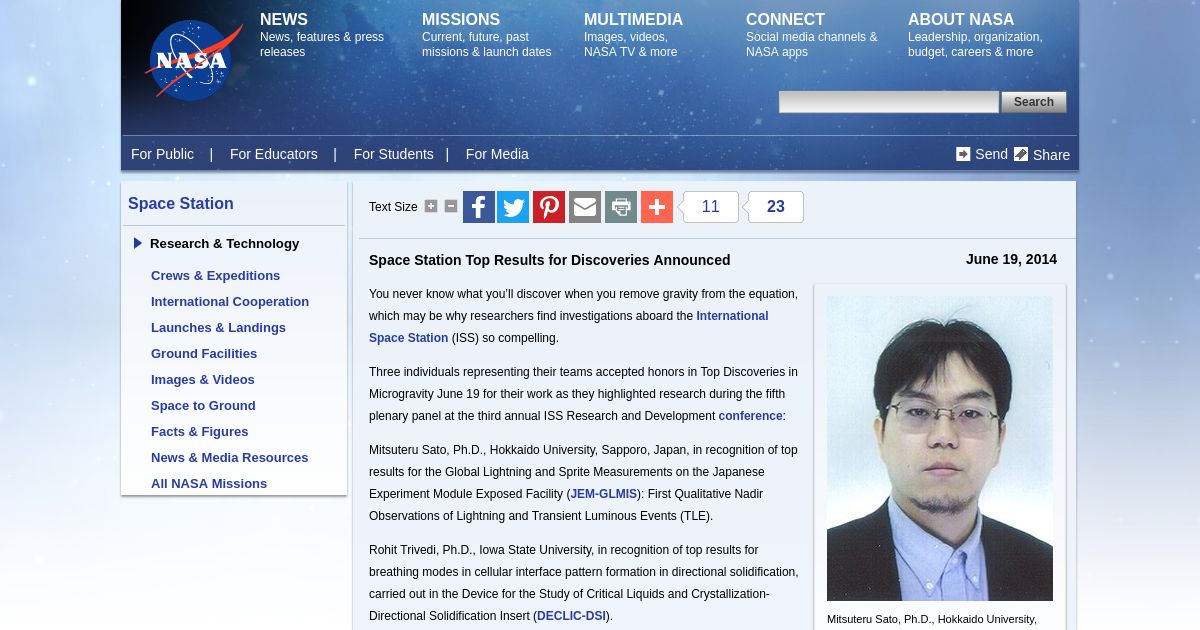This screenshot has height=630, width=1200.
Task: Expand Research & Technology triangle
Action: click(138, 243)
